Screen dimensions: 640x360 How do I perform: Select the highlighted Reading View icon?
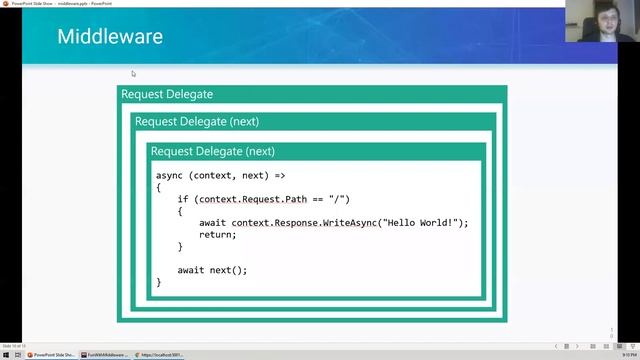click(x=620, y=346)
